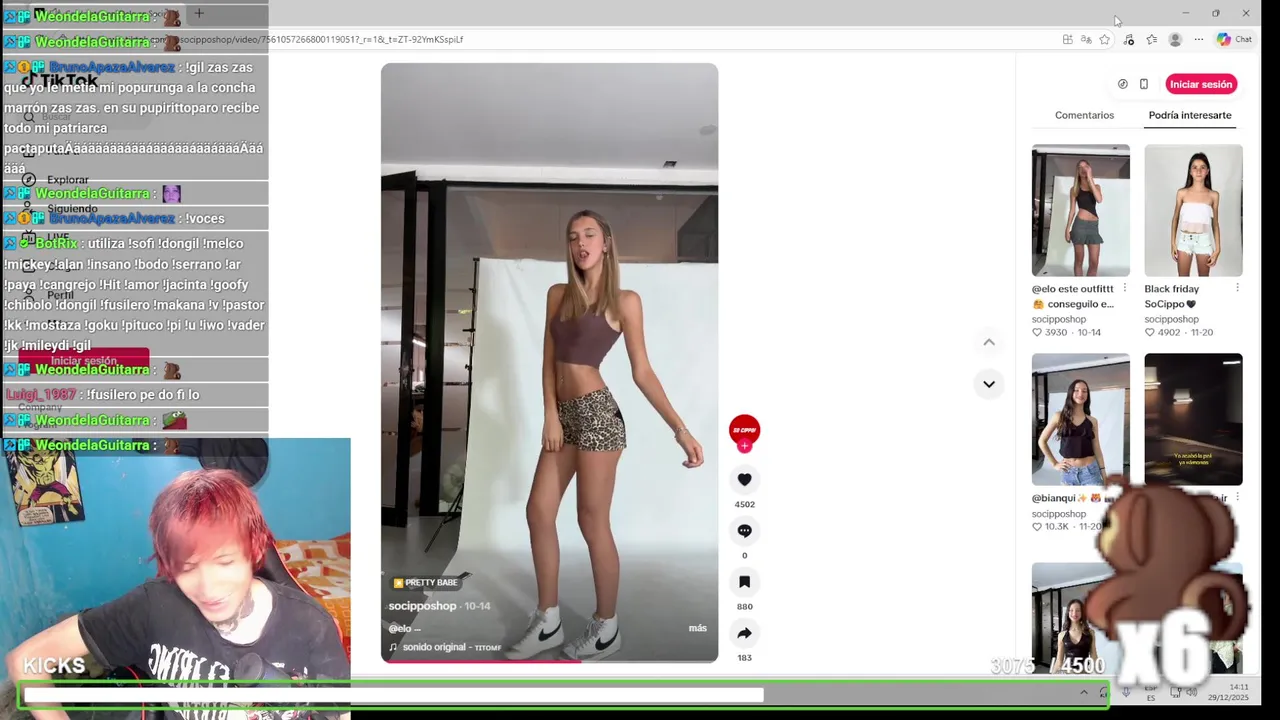Open Copilot Chat in browser toolbar
This screenshot has height=720, width=1280.
pyautogui.click(x=1234, y=39)
